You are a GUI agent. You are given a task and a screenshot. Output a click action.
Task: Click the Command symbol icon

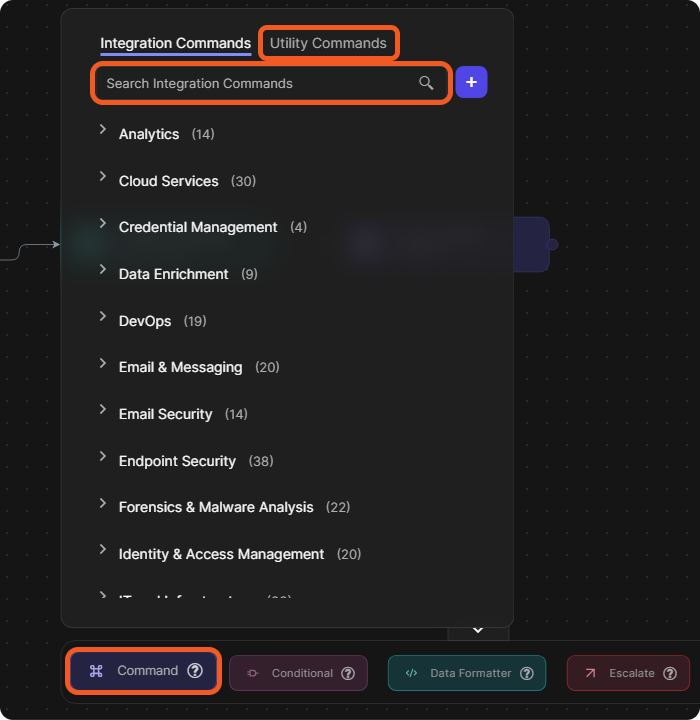pyautogui.click(x=96, y=671)
